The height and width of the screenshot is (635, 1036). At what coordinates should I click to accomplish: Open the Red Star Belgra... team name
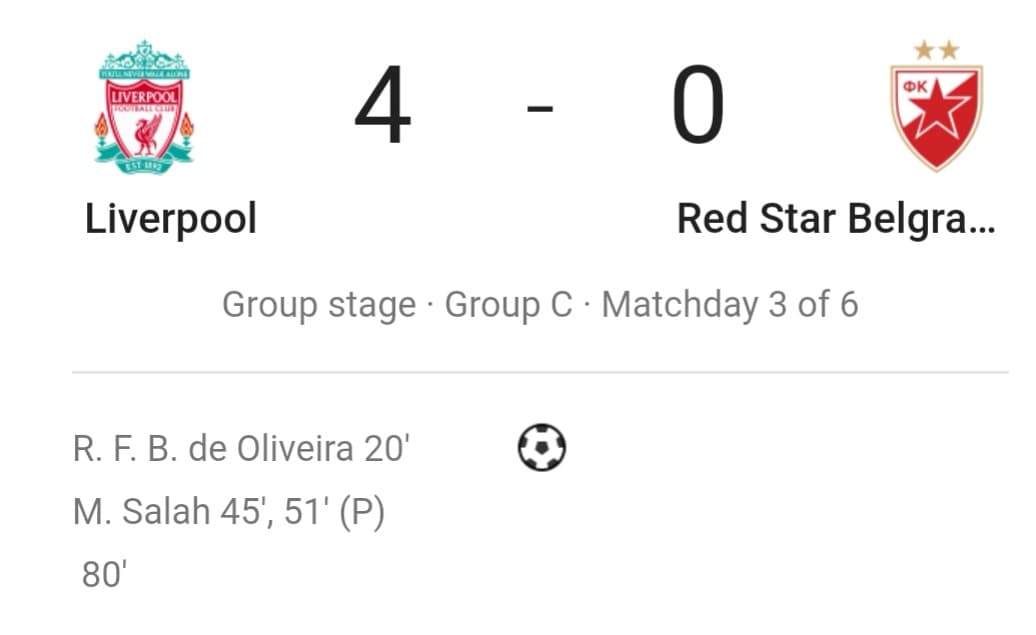[x=836, y=219]
